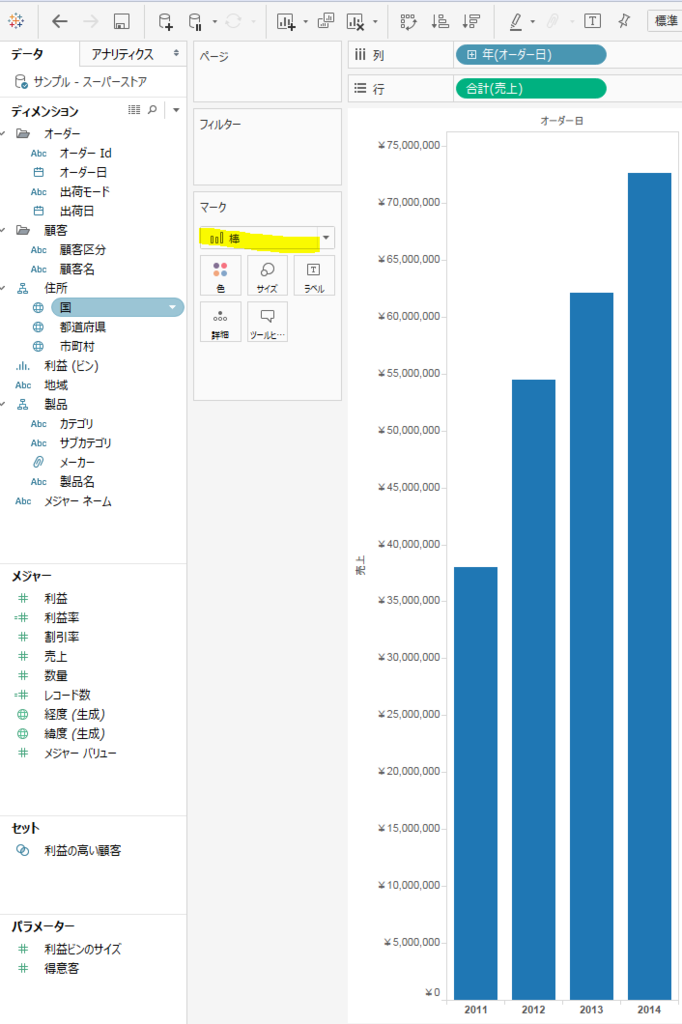Select the 地域 field
Viewport: 682px width, 1024px height.
click(56, 385)
